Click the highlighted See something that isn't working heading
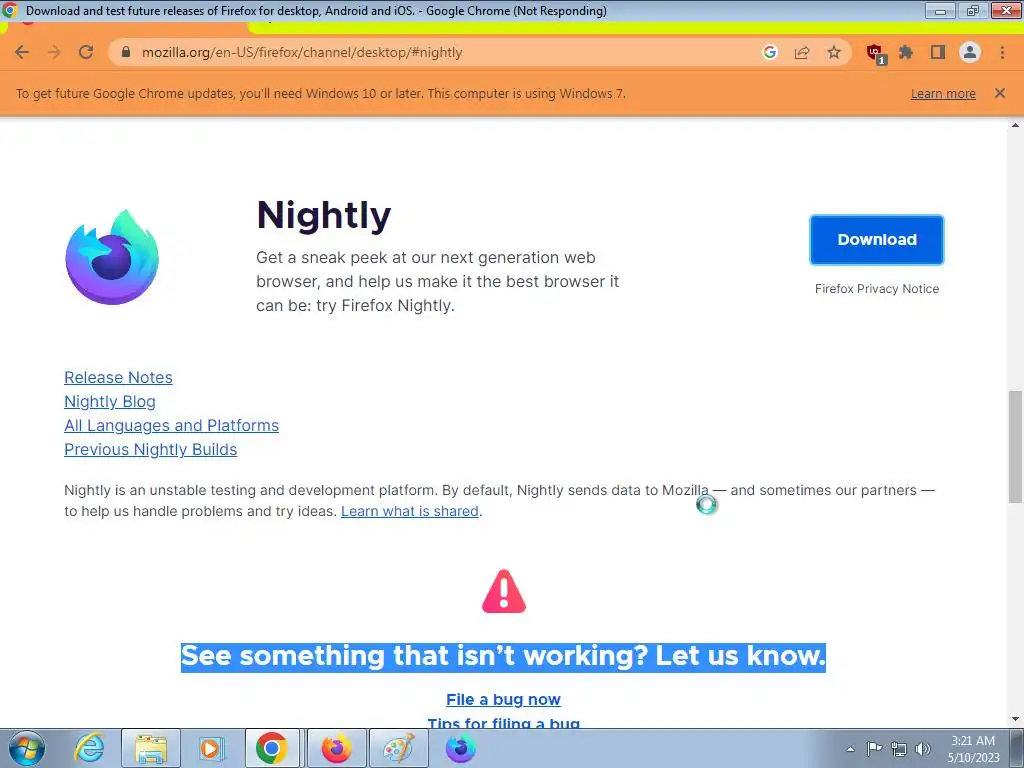Image resolution: width=1024 pixels, height=768 pixels. click(504, 656)
